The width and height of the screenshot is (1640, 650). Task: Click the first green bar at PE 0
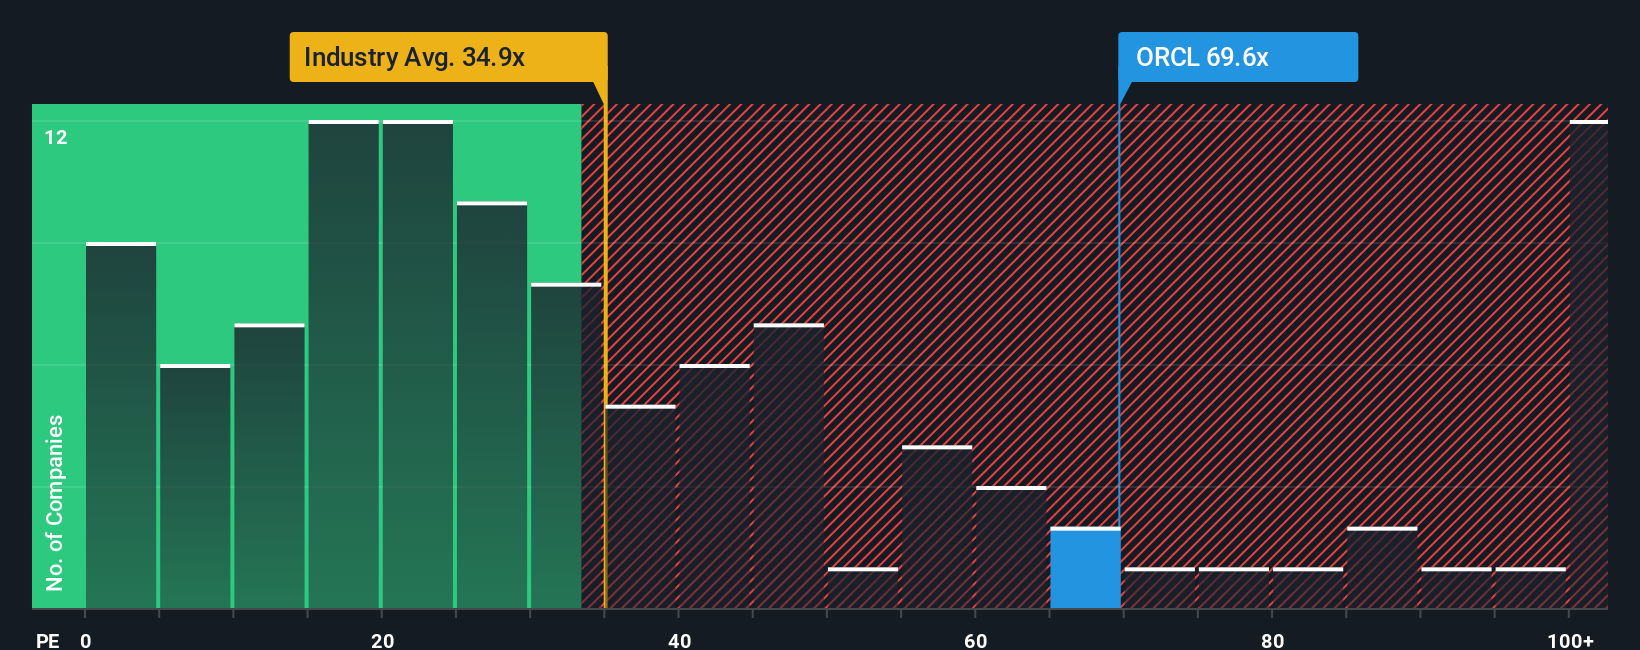(x=121, y=425)
